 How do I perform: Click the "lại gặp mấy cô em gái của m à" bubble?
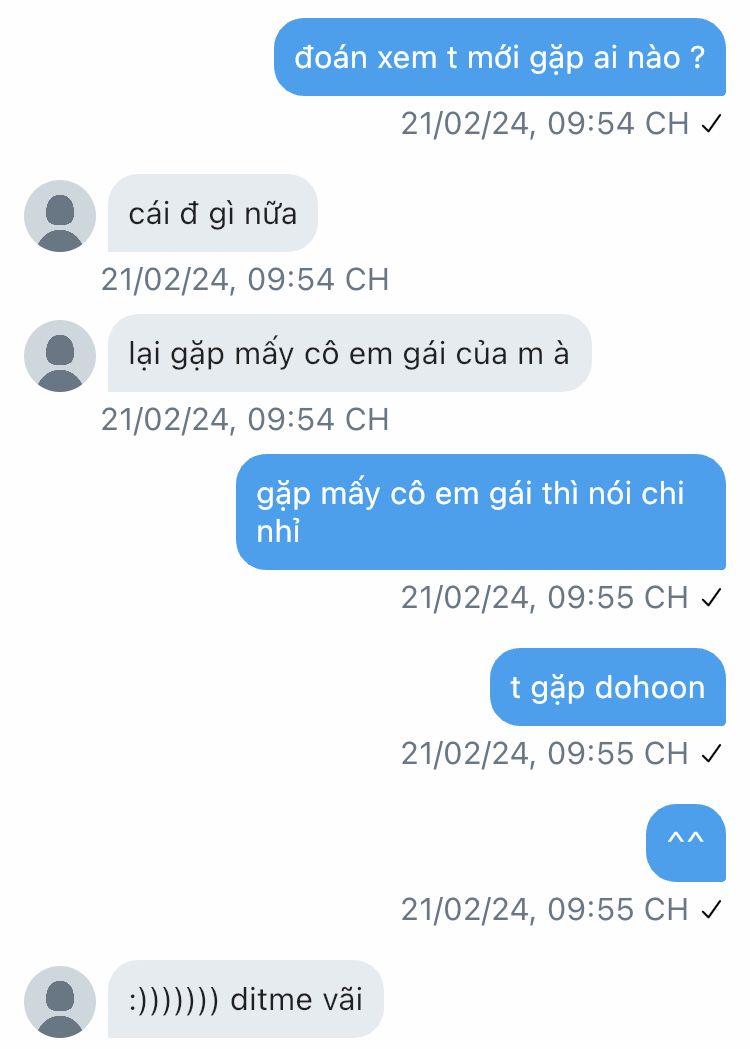click(349, 353)
